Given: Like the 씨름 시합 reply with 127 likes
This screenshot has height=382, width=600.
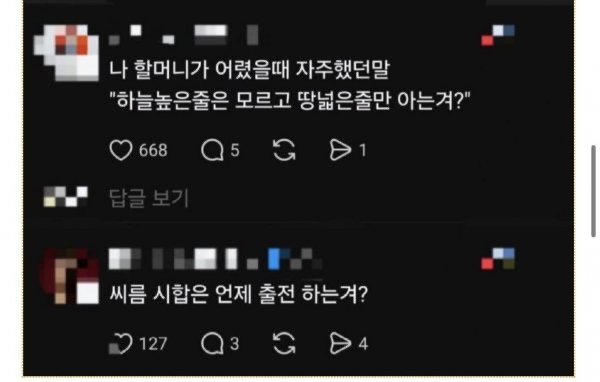Looking at the screenshot, I should tap(121, 343).
